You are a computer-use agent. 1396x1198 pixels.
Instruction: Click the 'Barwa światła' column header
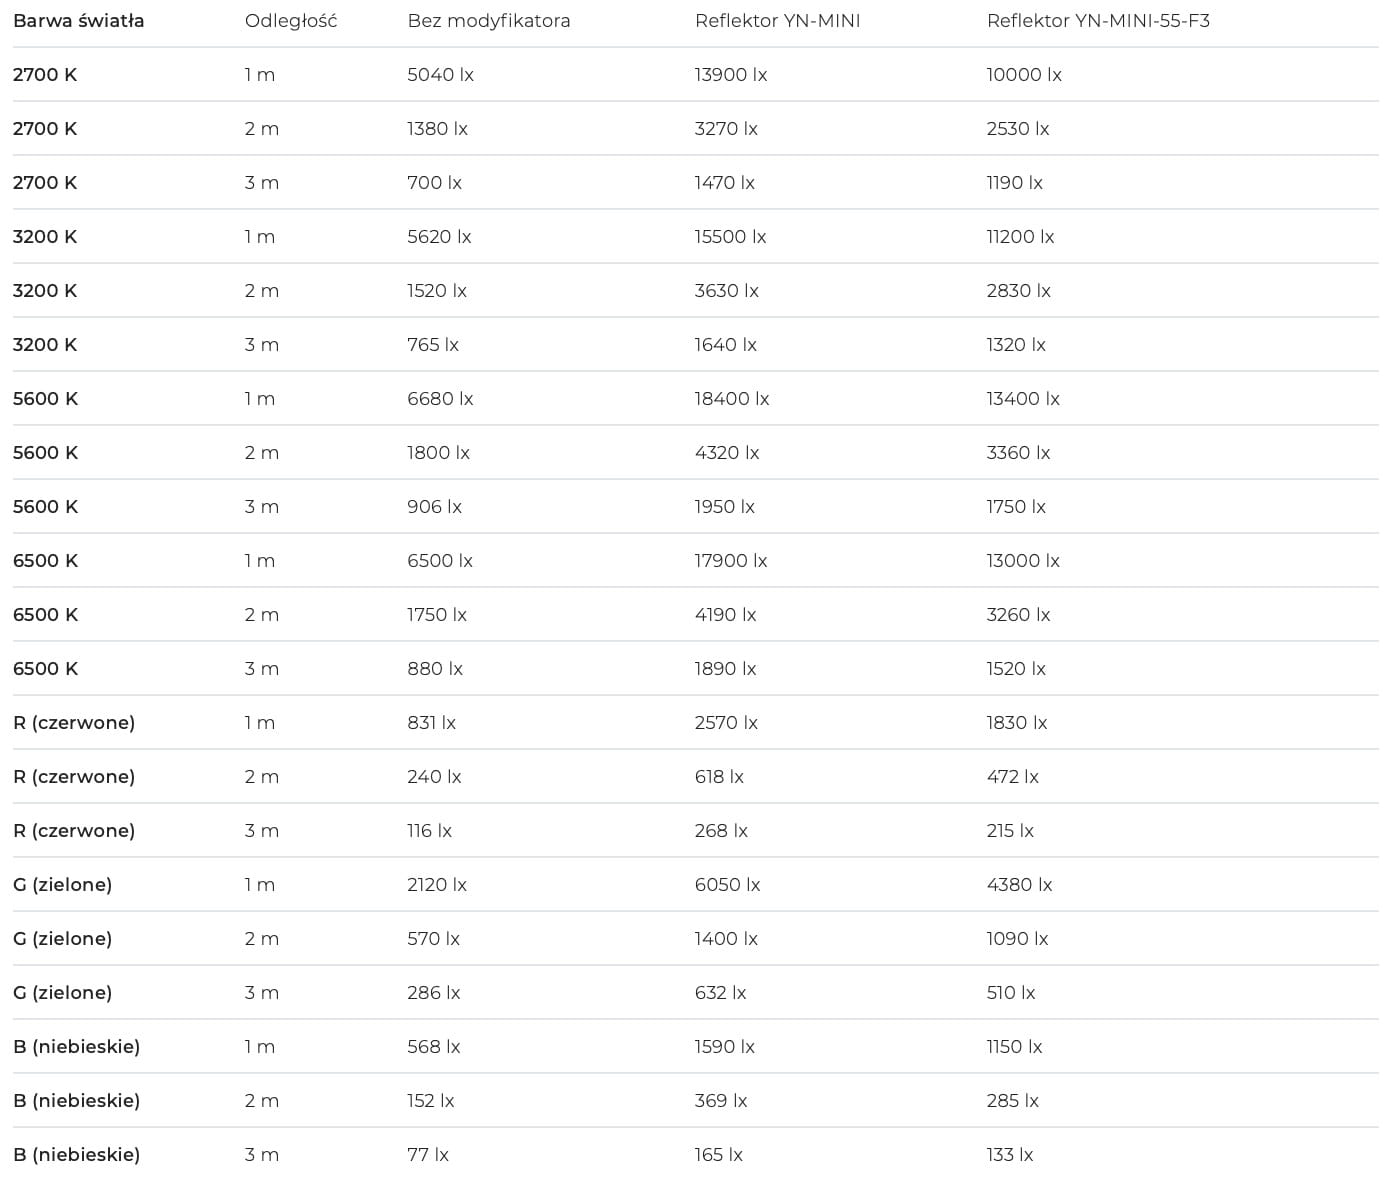(x=78, y=21)
